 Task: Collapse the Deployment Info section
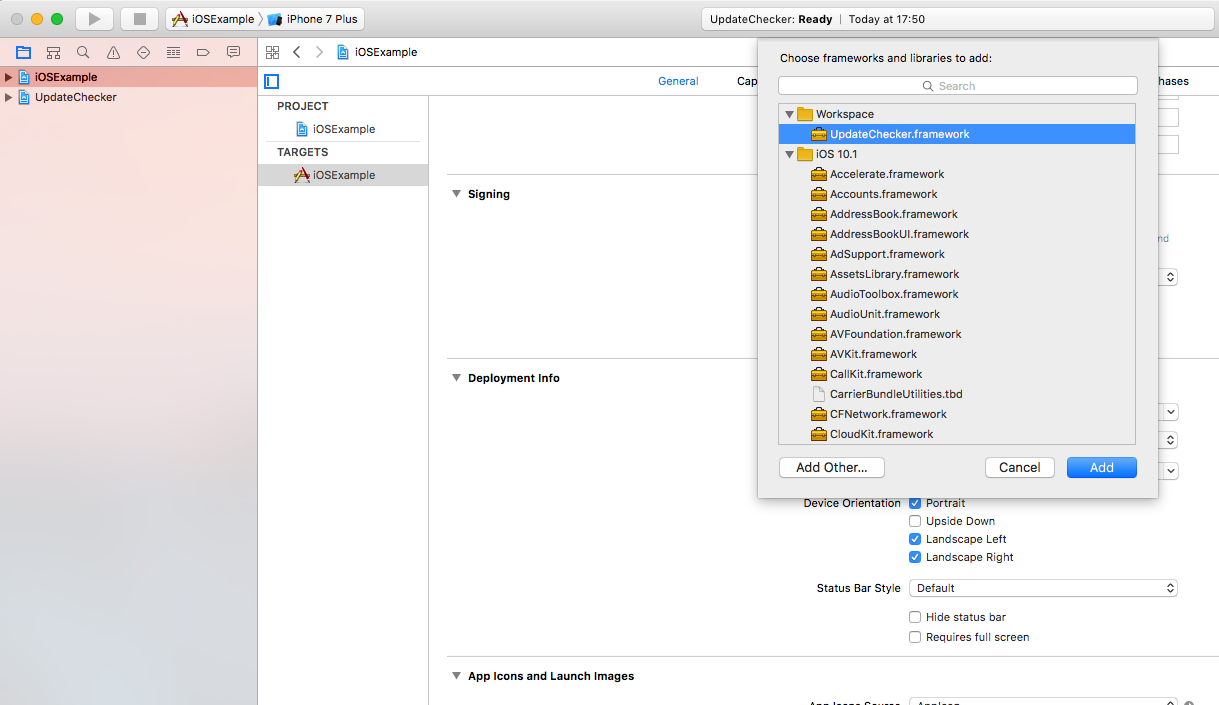coord(457,378)
